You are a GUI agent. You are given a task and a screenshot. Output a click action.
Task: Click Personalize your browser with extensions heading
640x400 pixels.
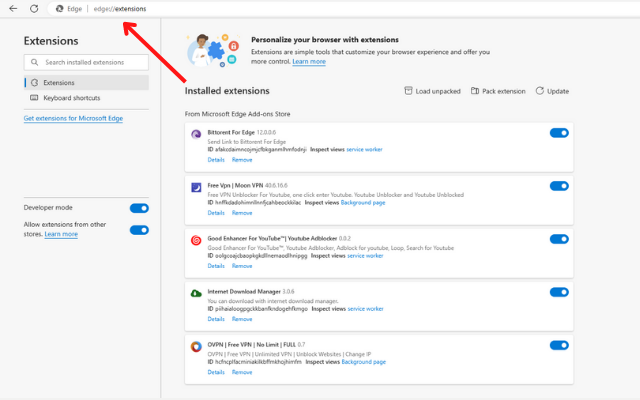[x=325, y=40]
